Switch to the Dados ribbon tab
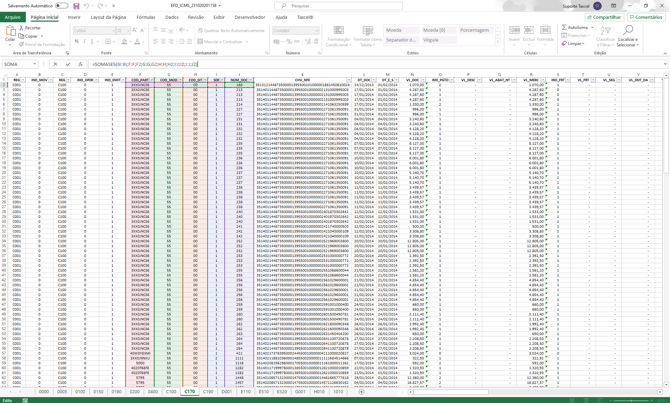This screenshot has height=403, width=670. (172, 17)
